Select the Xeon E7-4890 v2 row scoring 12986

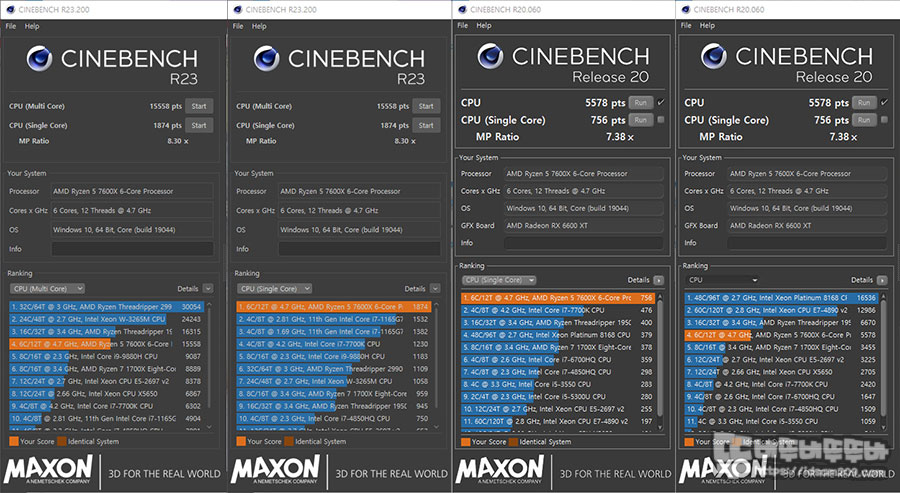click(x=781, y=310)
